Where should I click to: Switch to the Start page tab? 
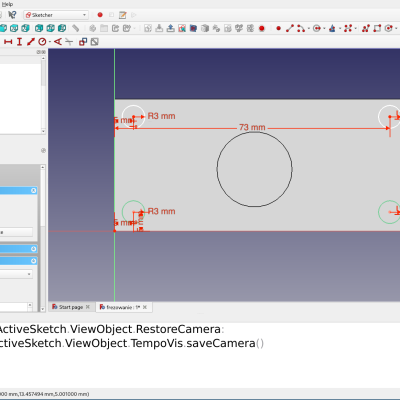71,307
